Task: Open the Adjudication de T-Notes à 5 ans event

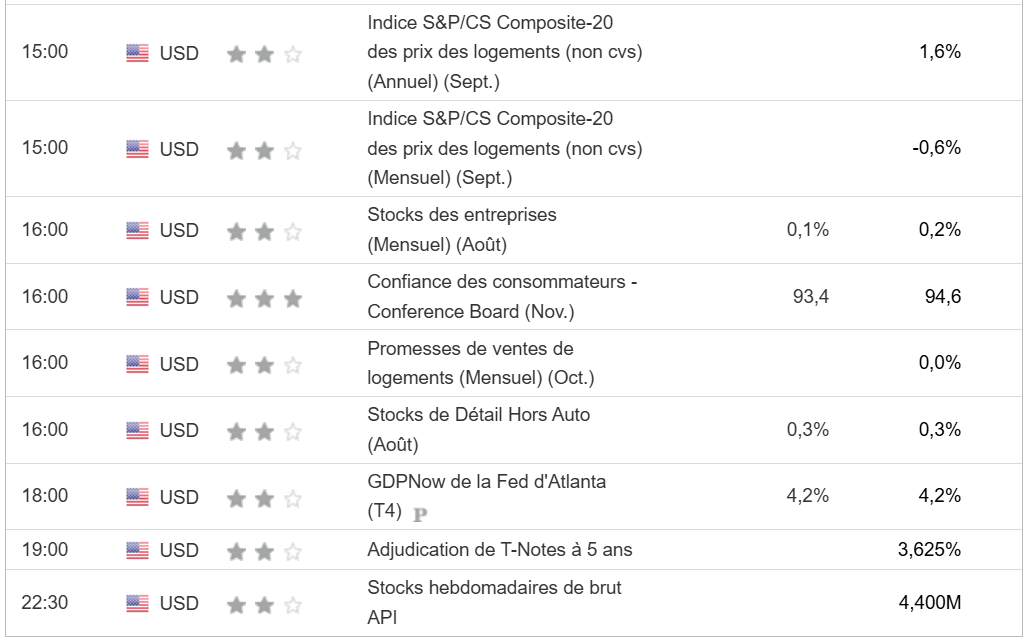Action: click(x=499, y=549)
